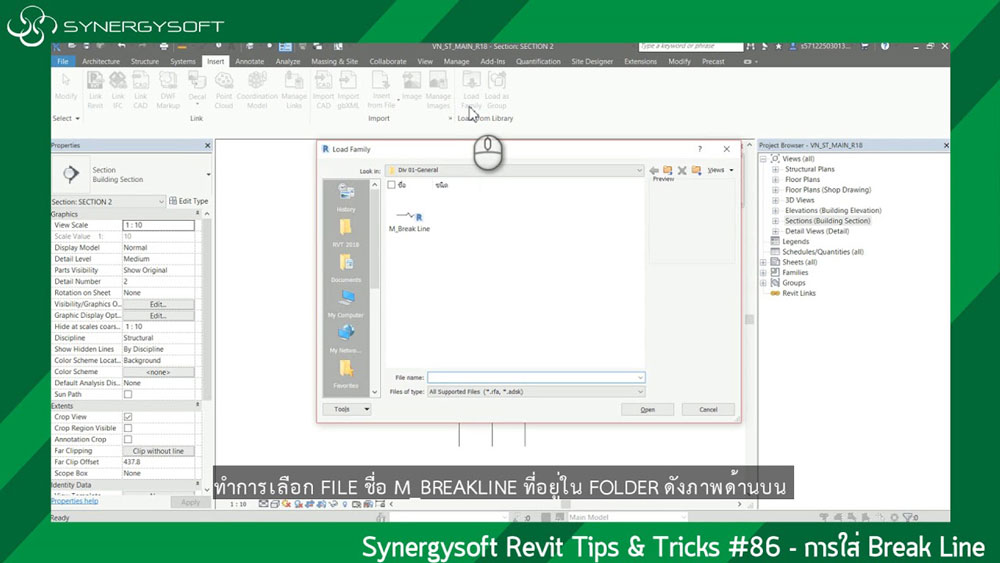Open Section: SECTION 2 selector dropdown
The height and width of the screenshot is (563, 1000).
click(x=108, y=201)
